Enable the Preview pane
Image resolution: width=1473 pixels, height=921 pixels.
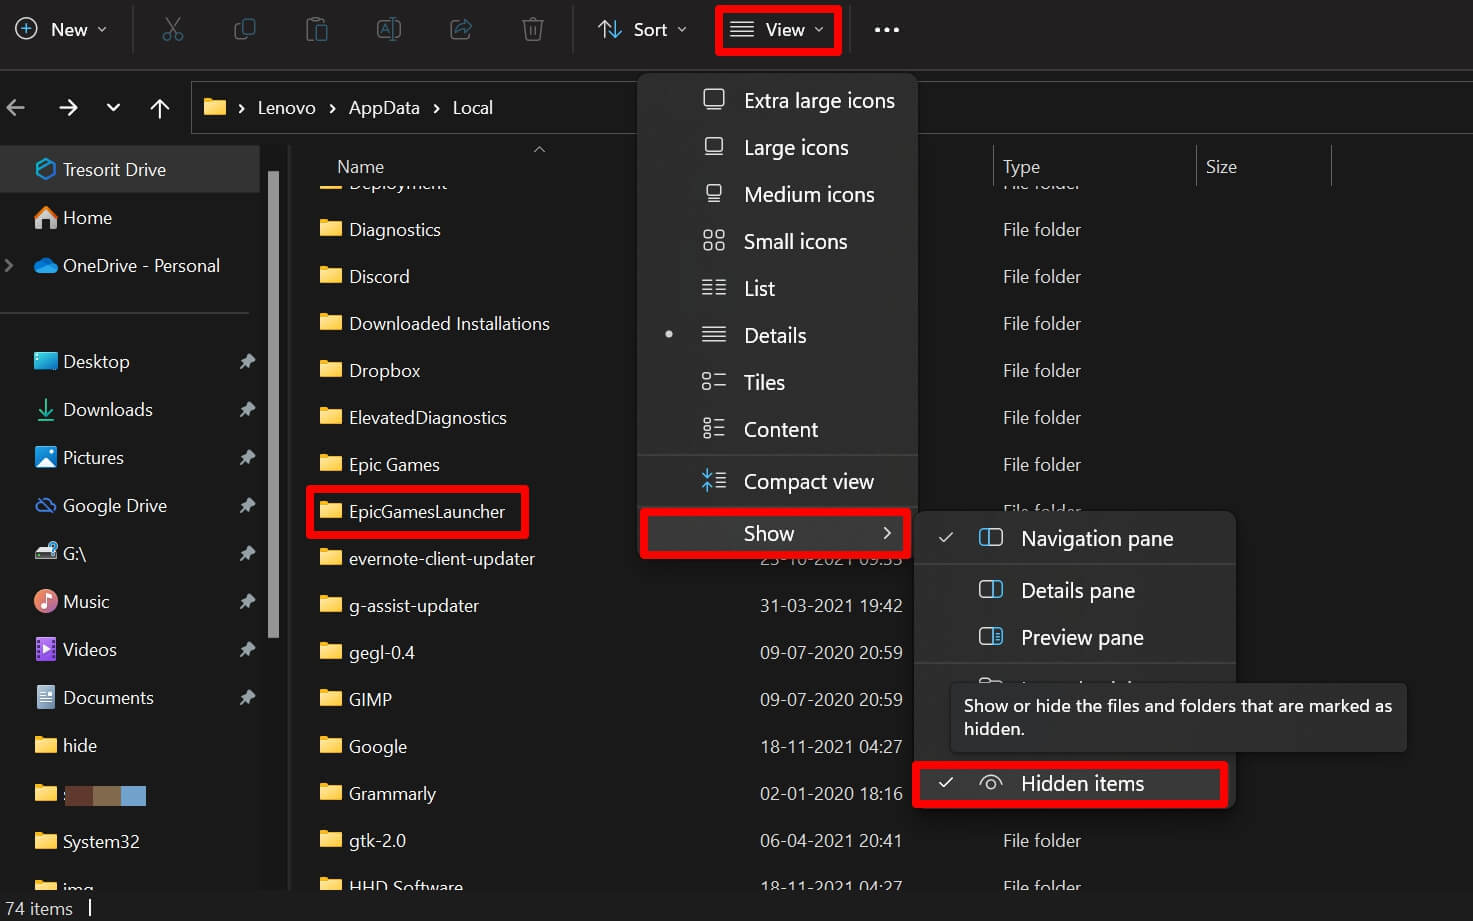(1082, 637)
